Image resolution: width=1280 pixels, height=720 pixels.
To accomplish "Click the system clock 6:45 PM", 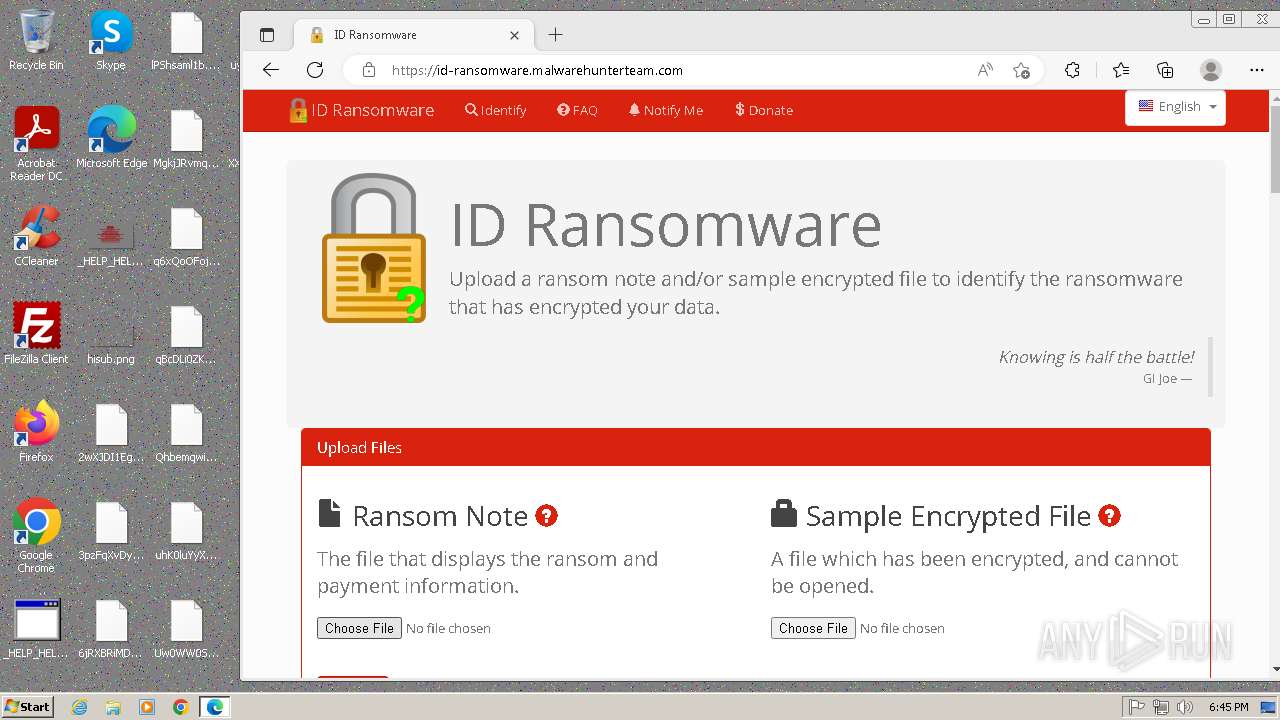I will pos(1228,707).
